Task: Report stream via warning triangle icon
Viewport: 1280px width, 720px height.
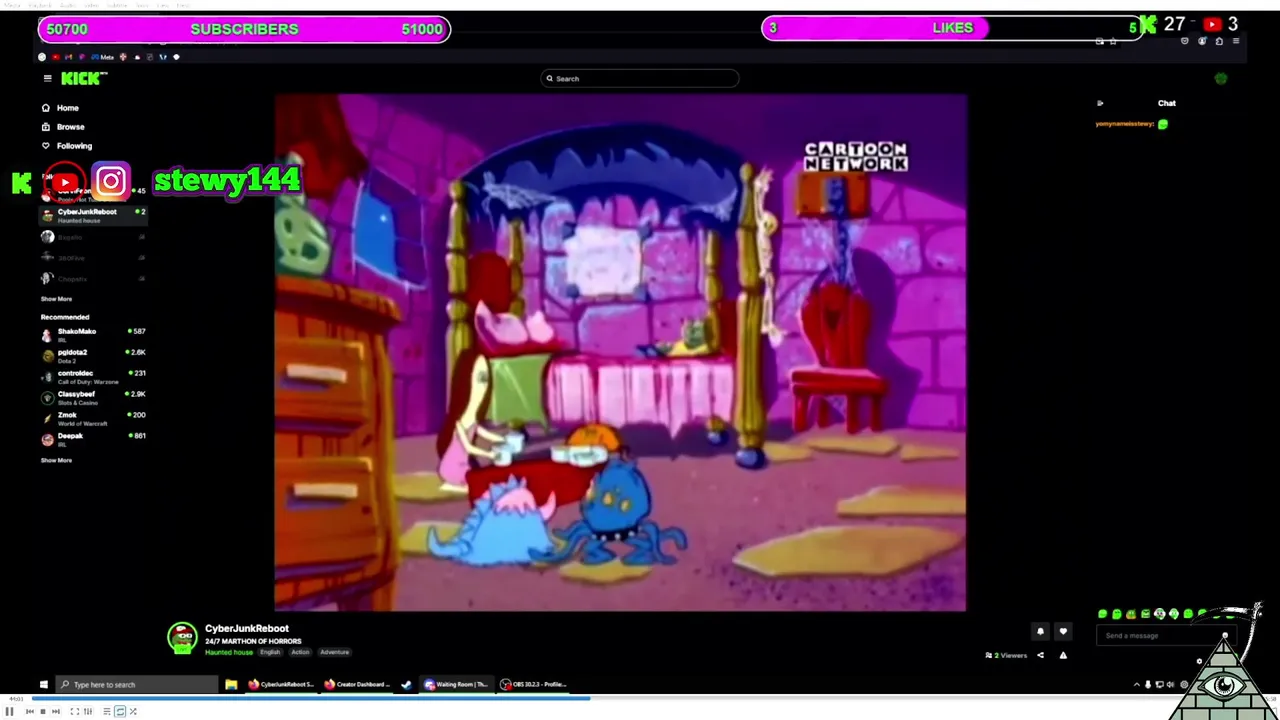Action: (1063, 655)
